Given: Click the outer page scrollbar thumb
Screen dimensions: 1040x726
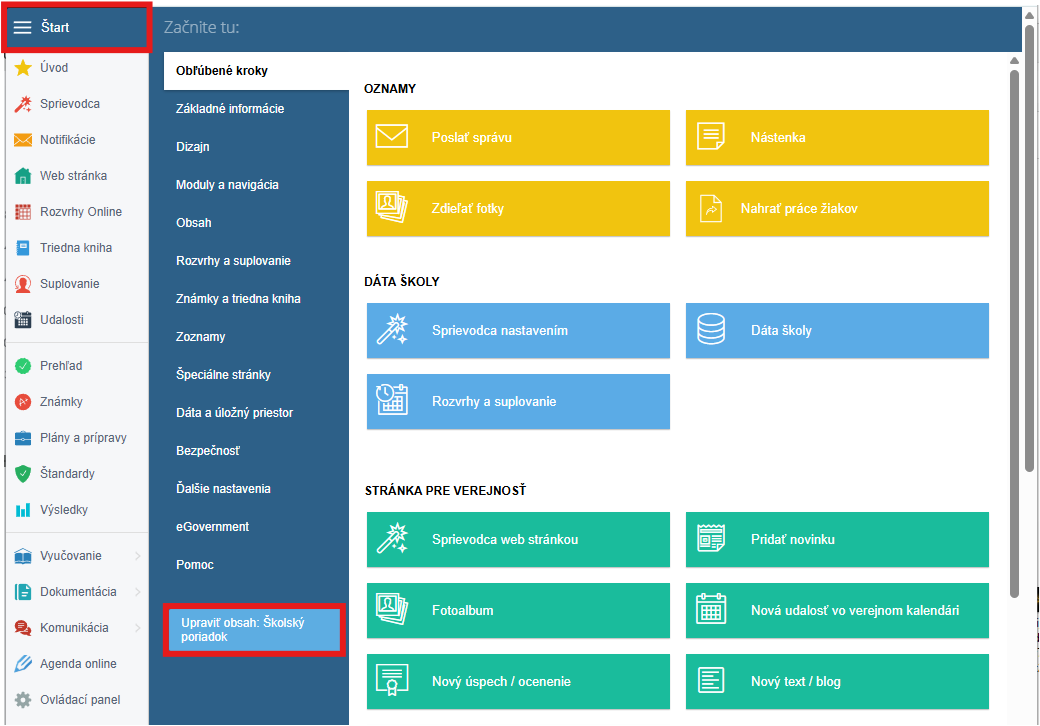Looking at the screenshot, I should pos(1029,247).
